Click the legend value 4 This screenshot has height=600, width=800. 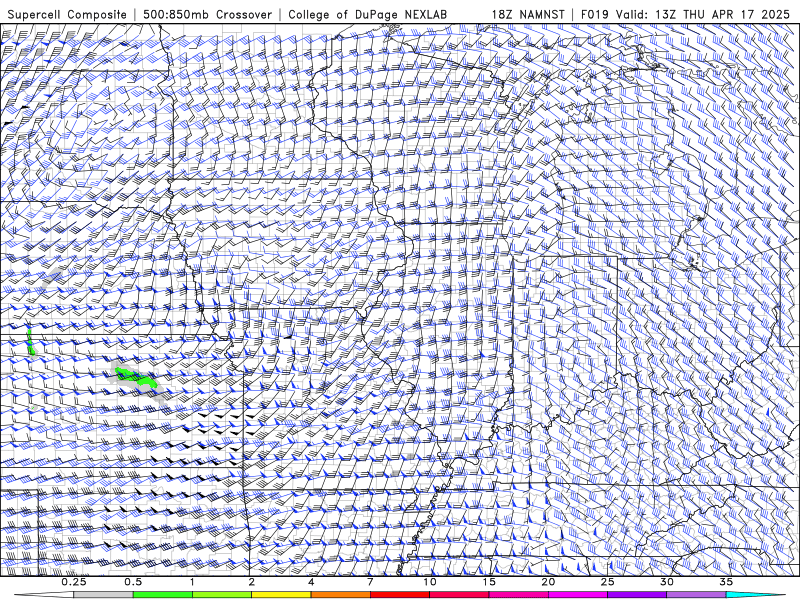[311, 582]
